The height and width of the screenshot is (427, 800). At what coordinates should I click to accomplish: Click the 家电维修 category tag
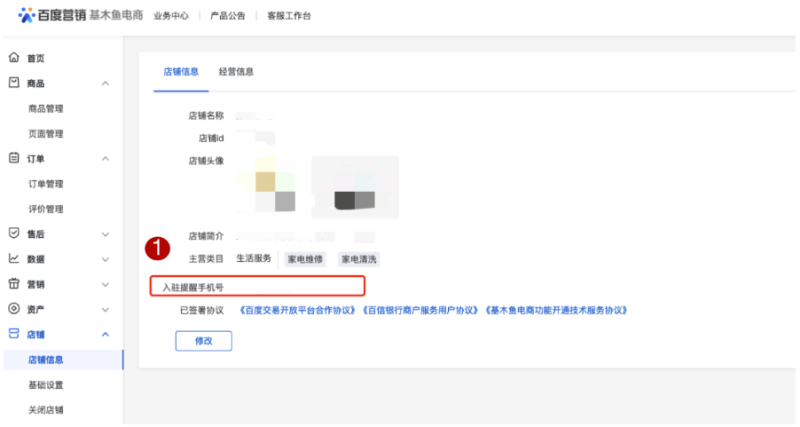click(x=305, y=259)
